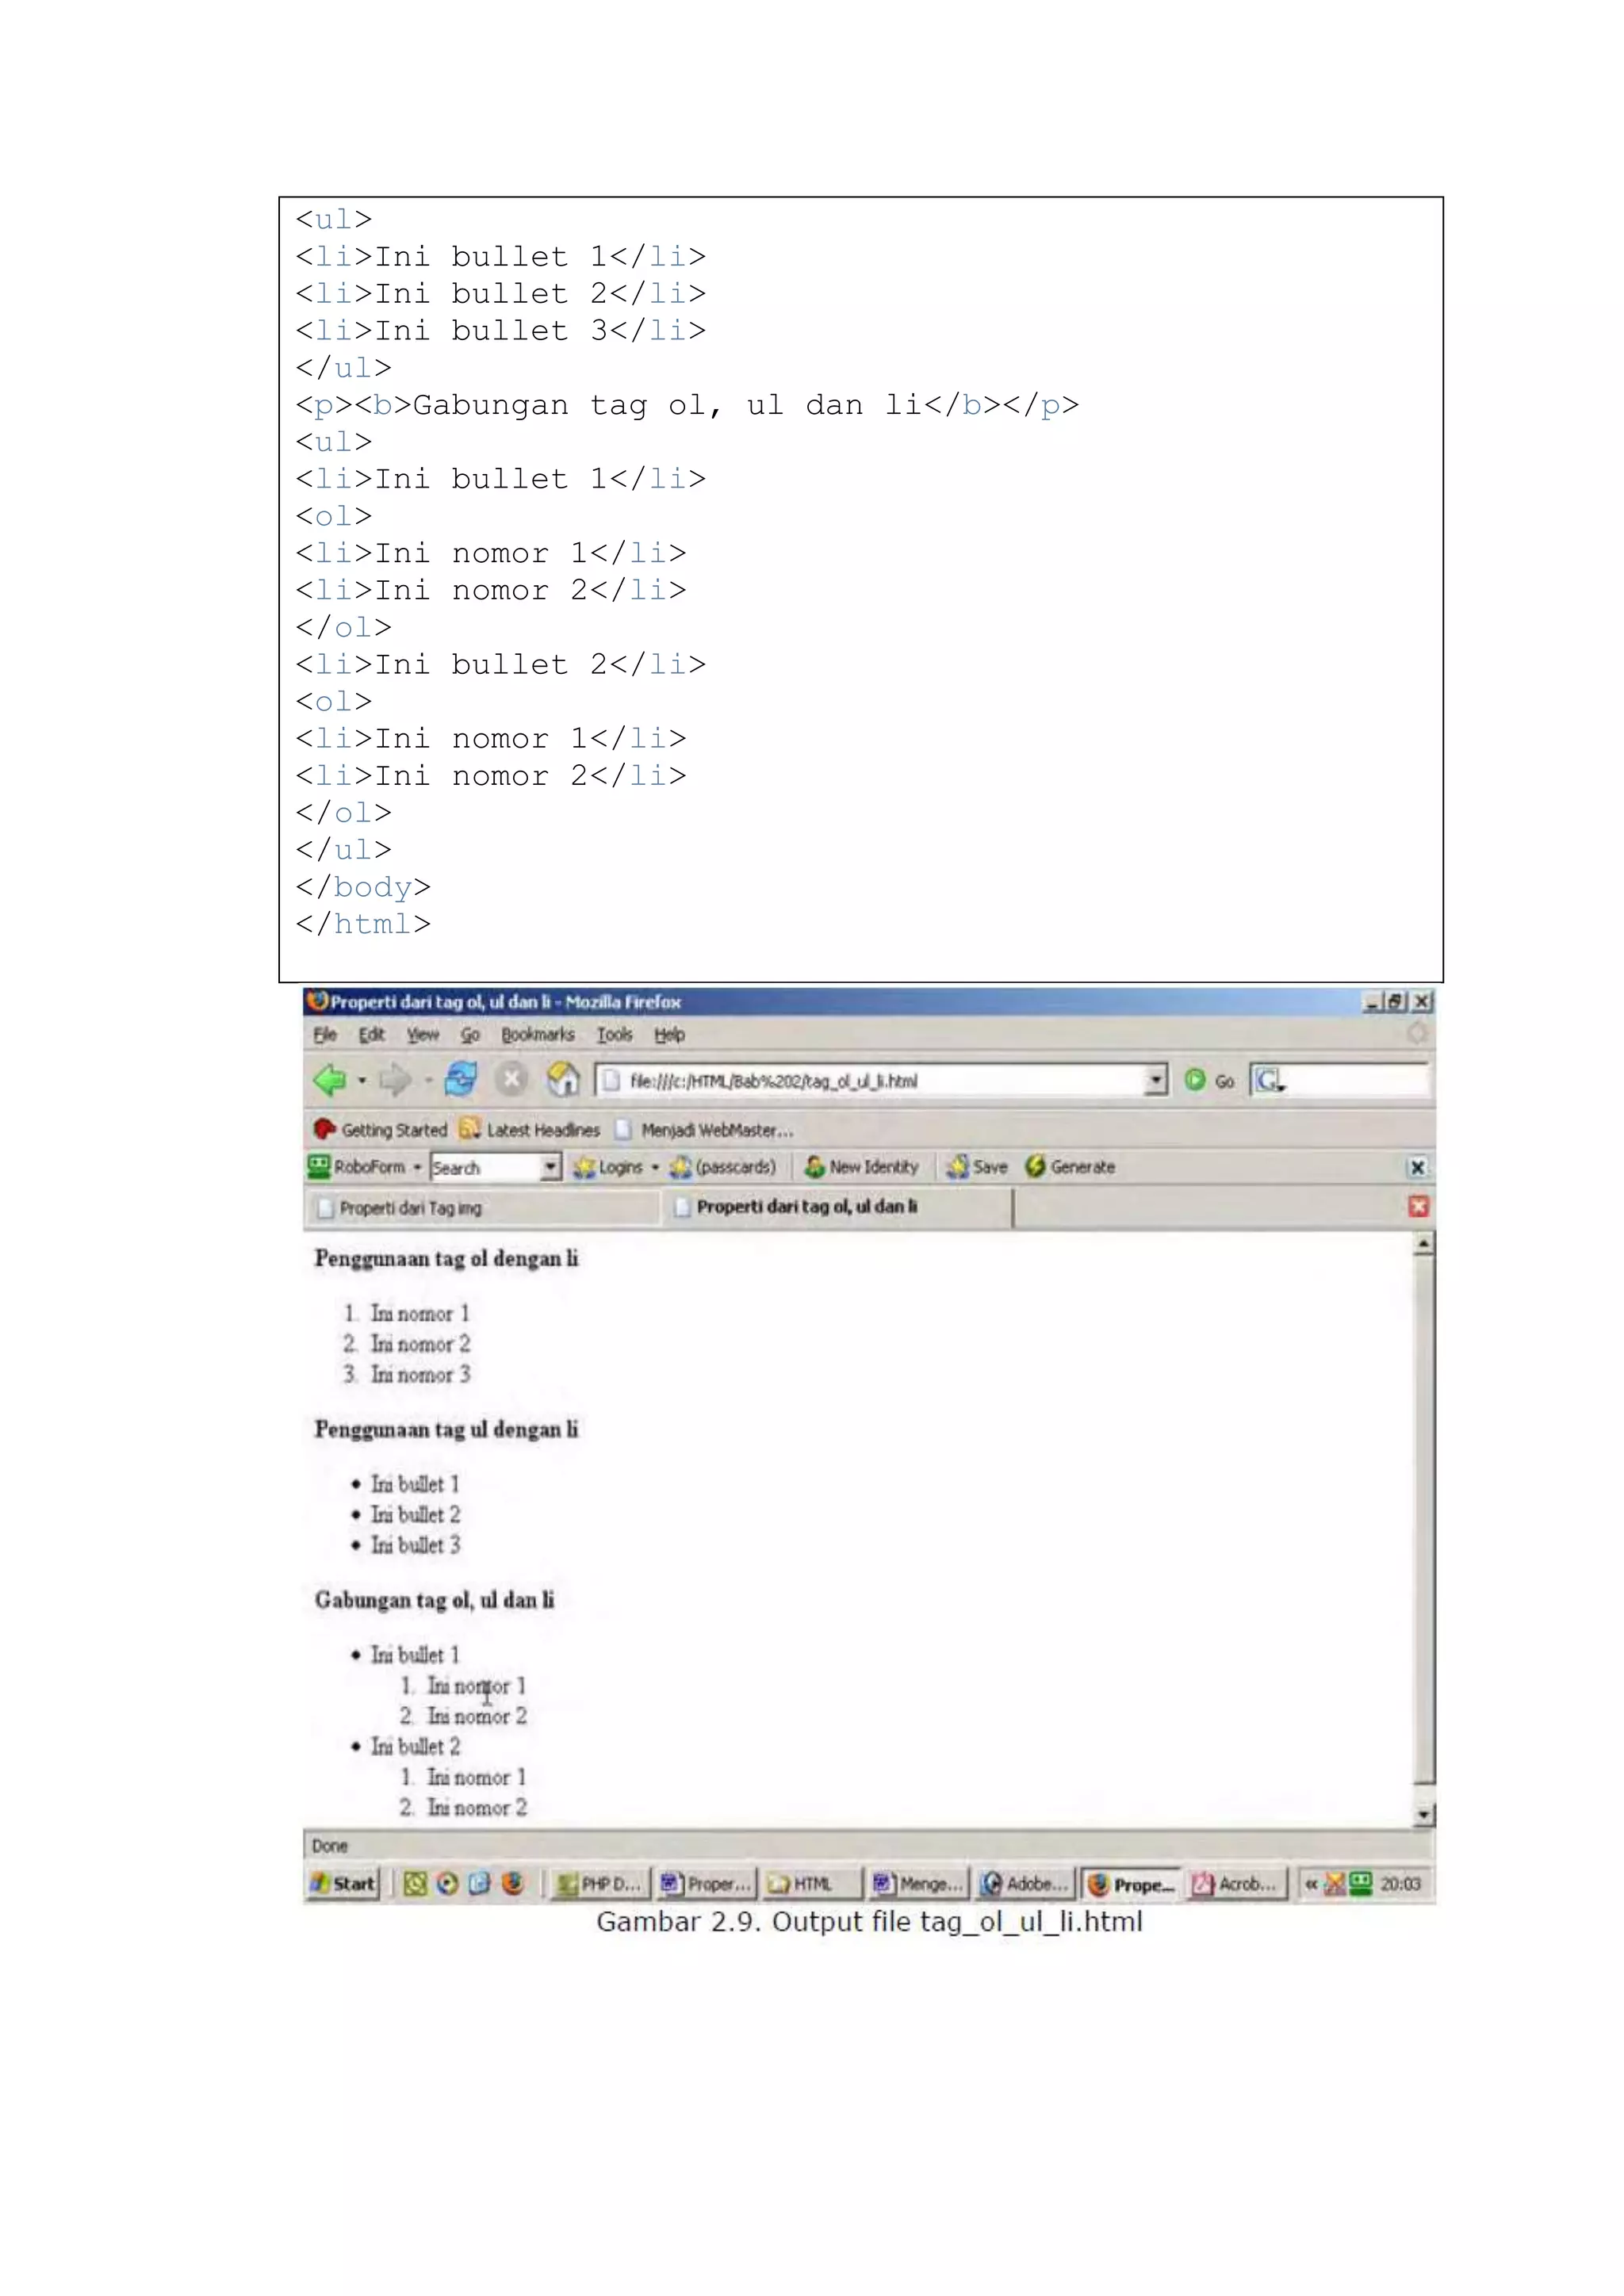This screenshot has height=2296, width=1624.
Task: Open the RoboForm Search dropdown arrow
Action: click(550, 1167)
